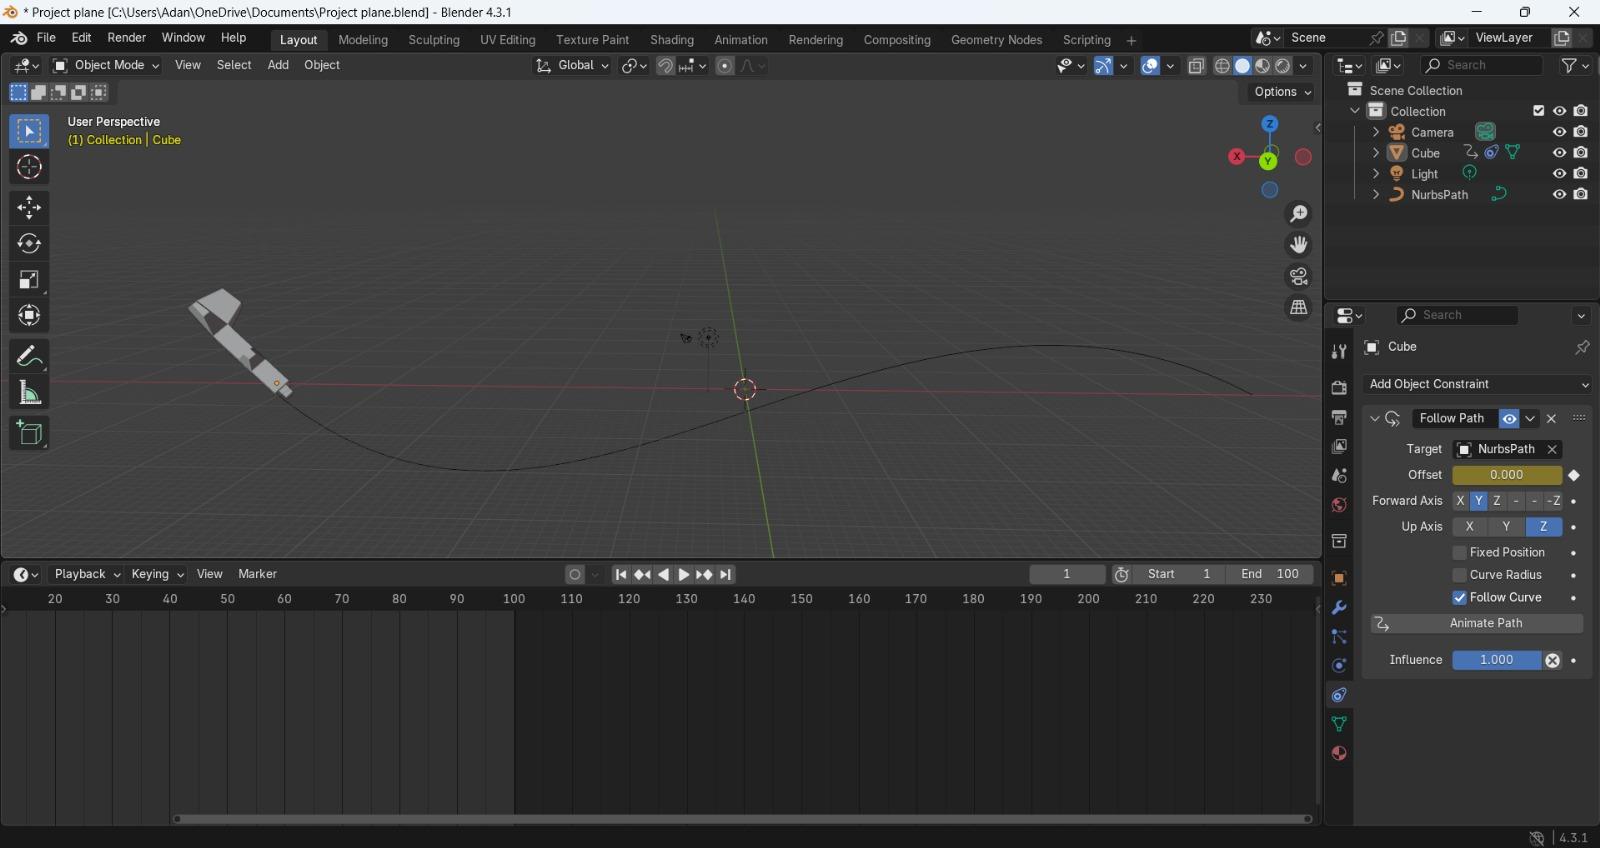The image size is (1600, 848).
Task: Switch perspective/orthographic grid icon
Action: (1299, 307)
